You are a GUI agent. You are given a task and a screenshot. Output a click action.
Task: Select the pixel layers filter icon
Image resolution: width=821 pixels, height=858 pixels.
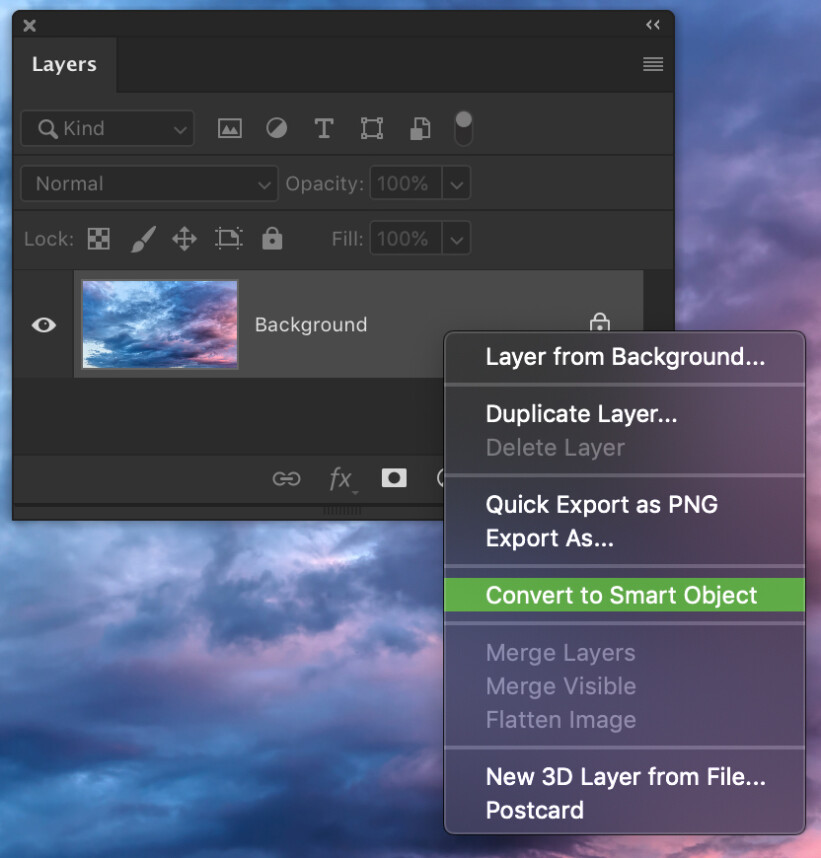[229, 128]
